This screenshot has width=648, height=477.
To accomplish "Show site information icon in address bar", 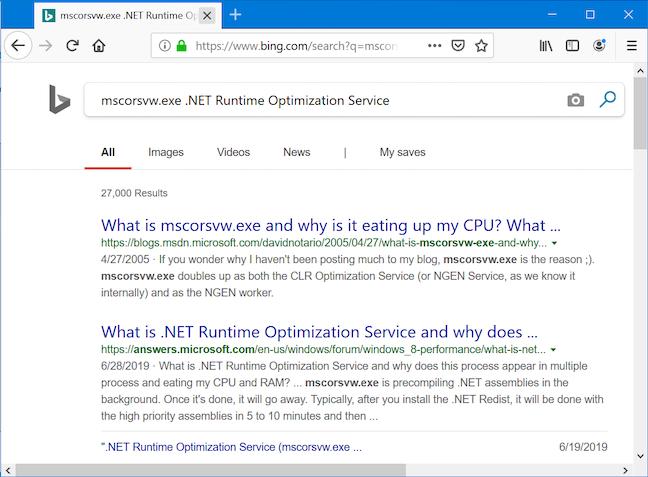I will 164,45.
